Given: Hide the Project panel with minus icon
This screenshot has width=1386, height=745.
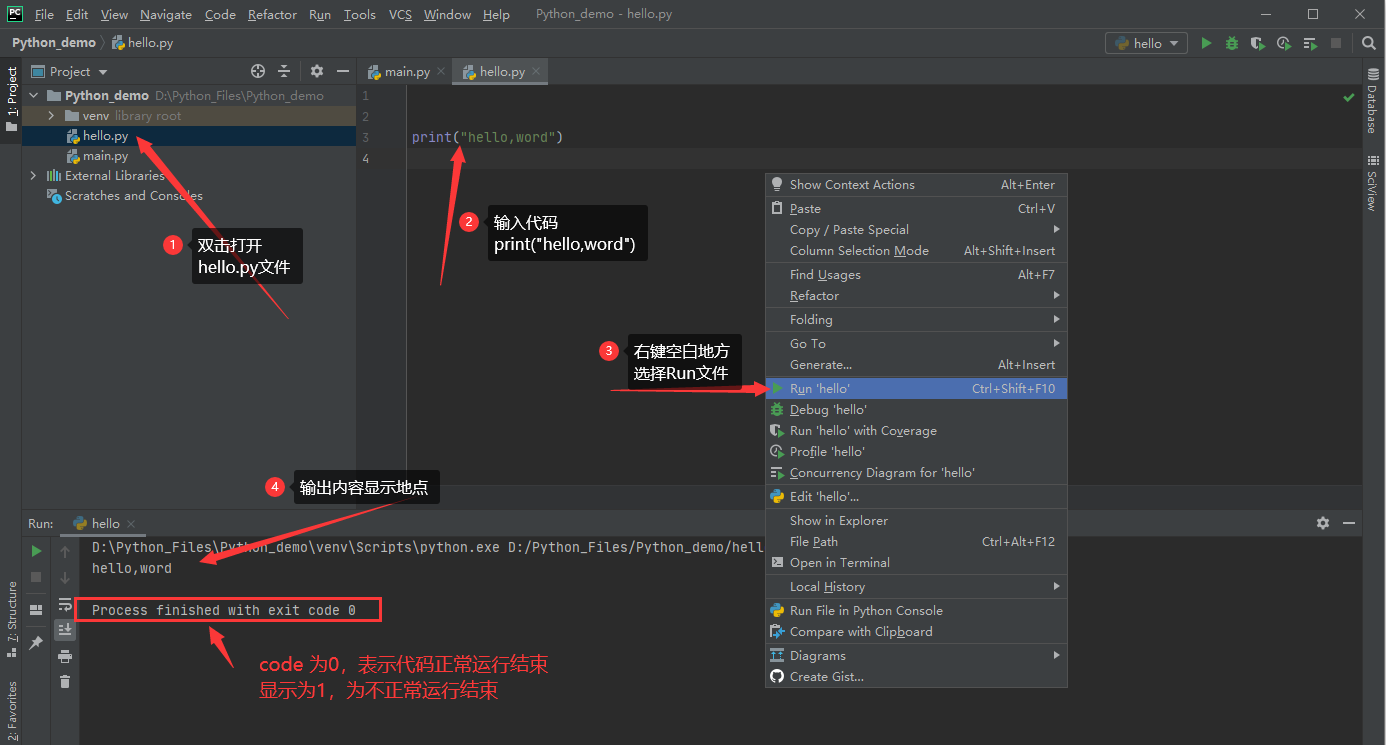Looking at the screenshot, I should (343, 71).
